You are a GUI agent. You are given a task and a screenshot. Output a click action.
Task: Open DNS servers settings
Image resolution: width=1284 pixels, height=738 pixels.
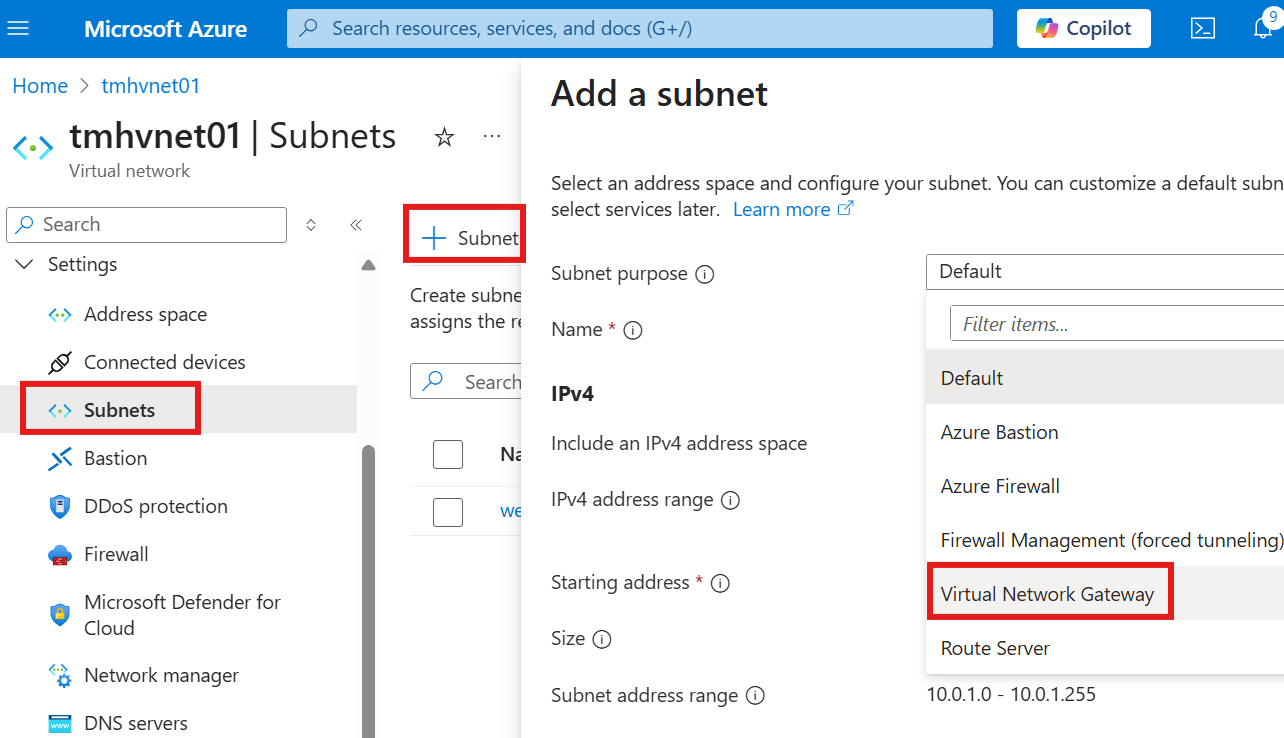pyautogui.click(x=135, y=723)
